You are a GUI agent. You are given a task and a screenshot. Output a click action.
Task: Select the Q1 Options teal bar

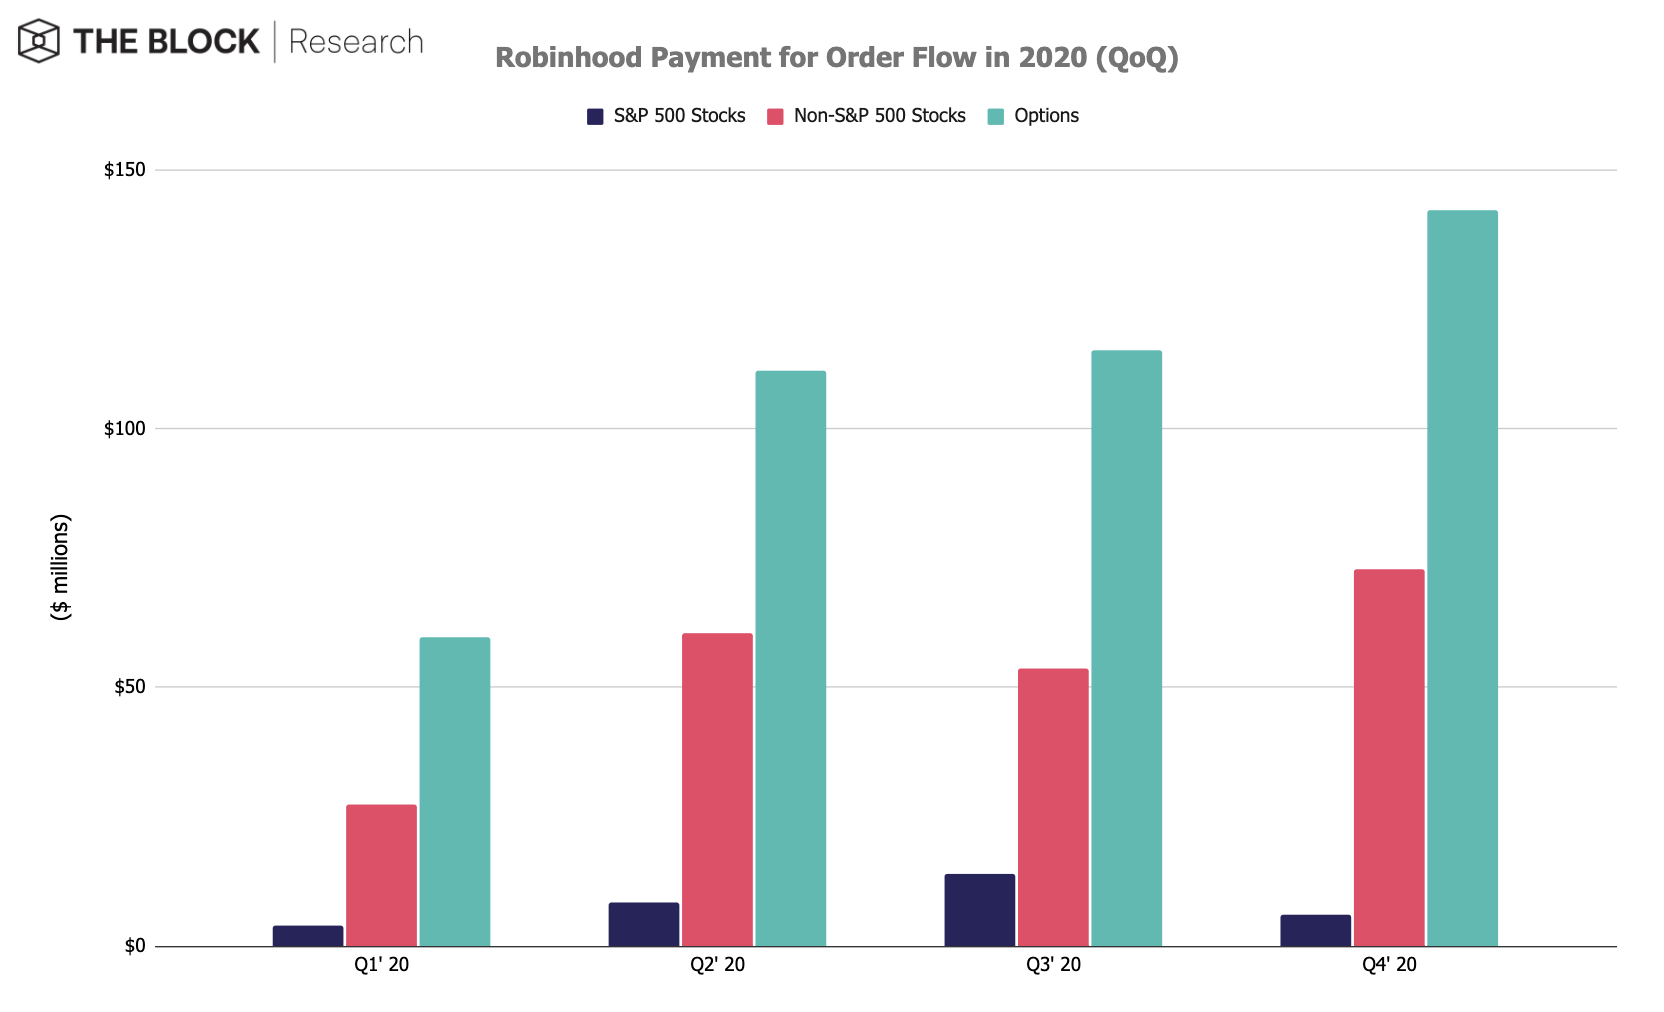click(455, 792)
